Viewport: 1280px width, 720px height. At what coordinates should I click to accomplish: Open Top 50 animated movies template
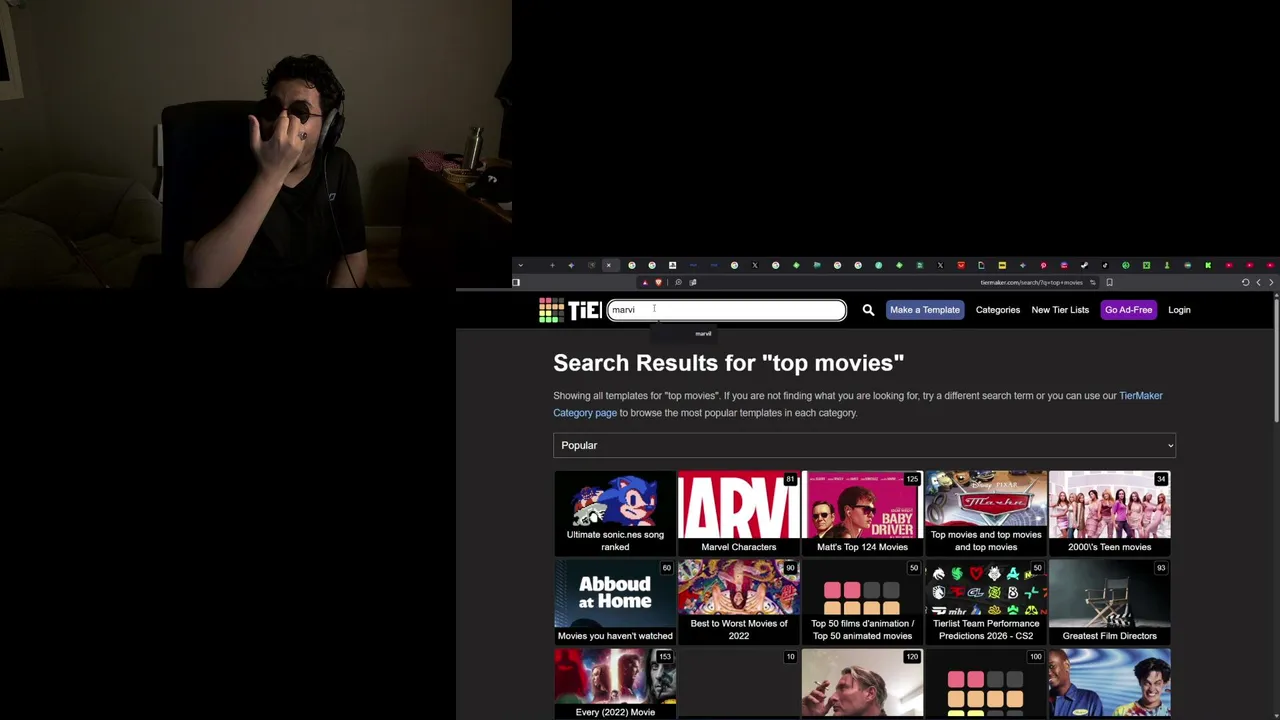[x=862, y=602]
